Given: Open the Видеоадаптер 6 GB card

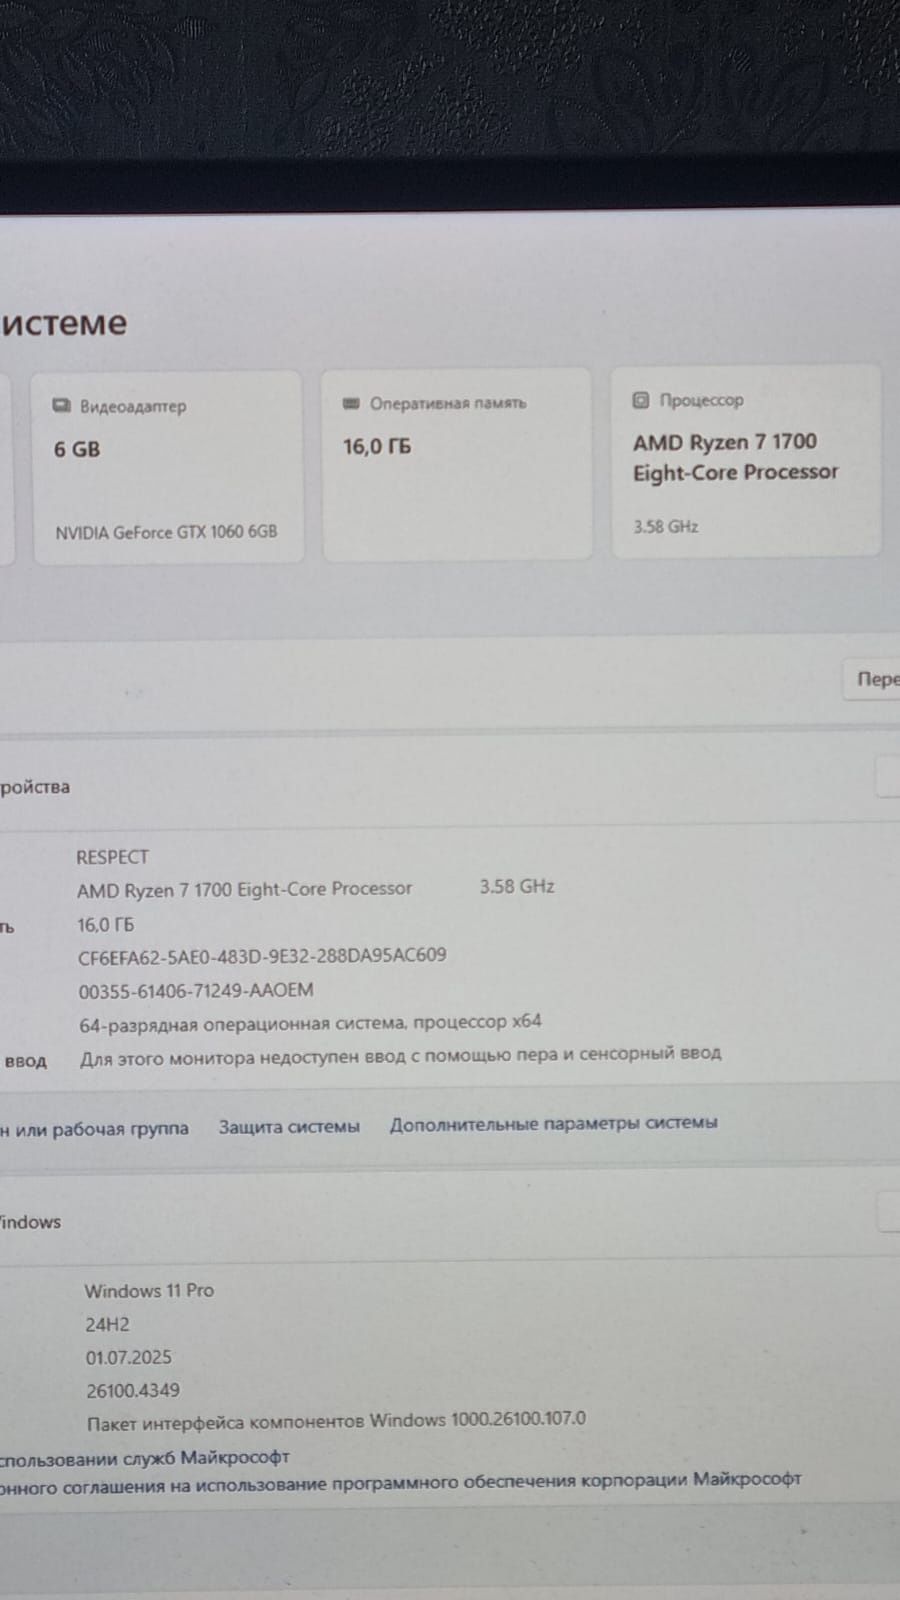Looking at the screenshot, I should (x=167, y=467).
